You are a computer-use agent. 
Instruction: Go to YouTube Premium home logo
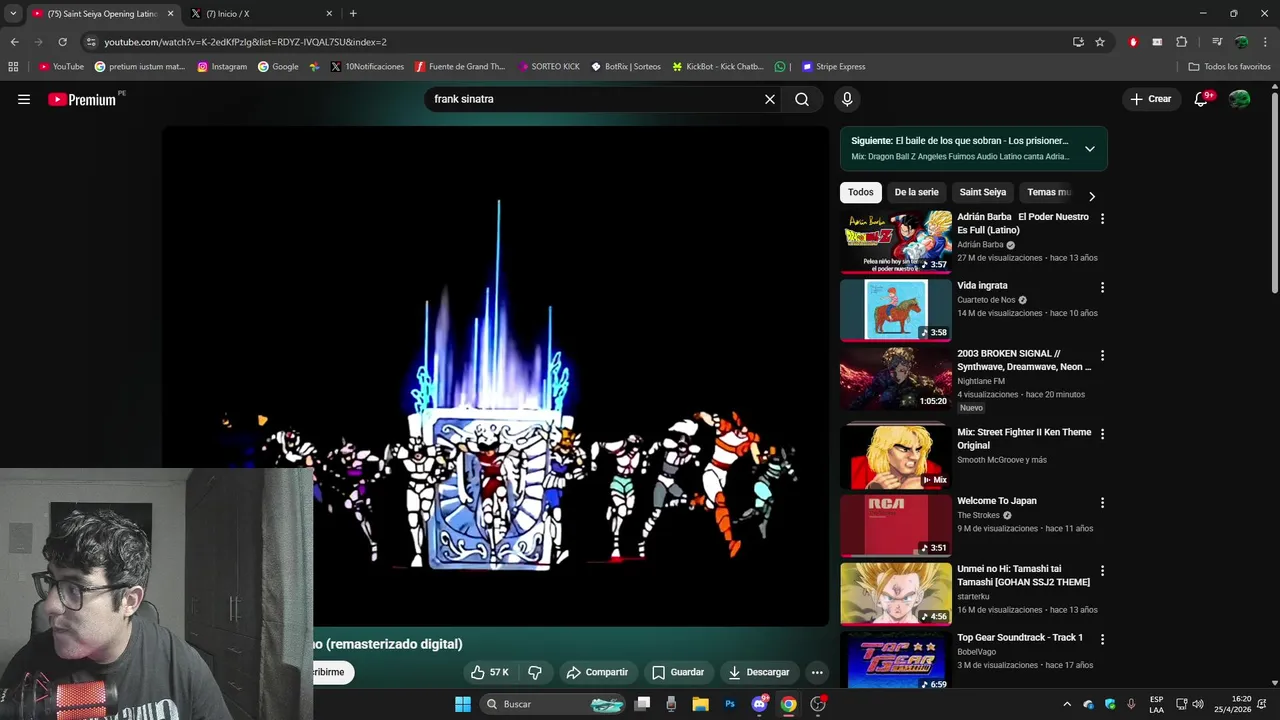tap(84, 99)
